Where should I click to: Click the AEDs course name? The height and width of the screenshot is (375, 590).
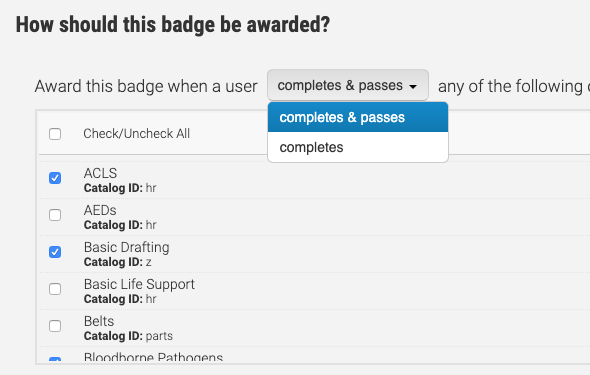(100, 210)
